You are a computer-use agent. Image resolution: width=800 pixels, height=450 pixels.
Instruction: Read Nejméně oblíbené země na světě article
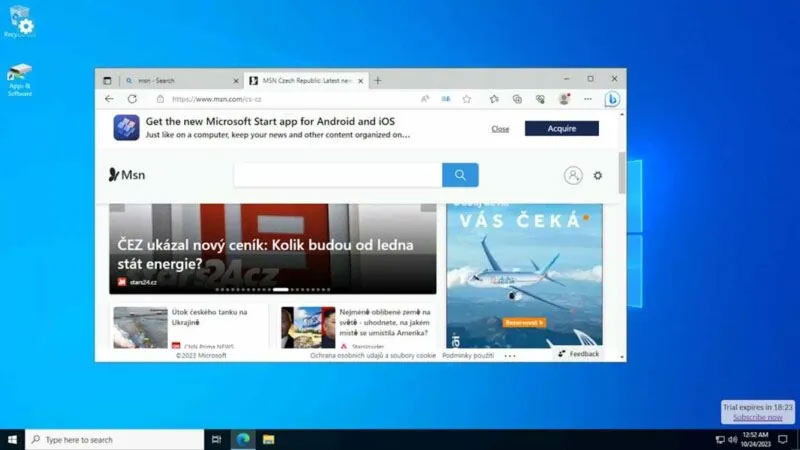385,322
